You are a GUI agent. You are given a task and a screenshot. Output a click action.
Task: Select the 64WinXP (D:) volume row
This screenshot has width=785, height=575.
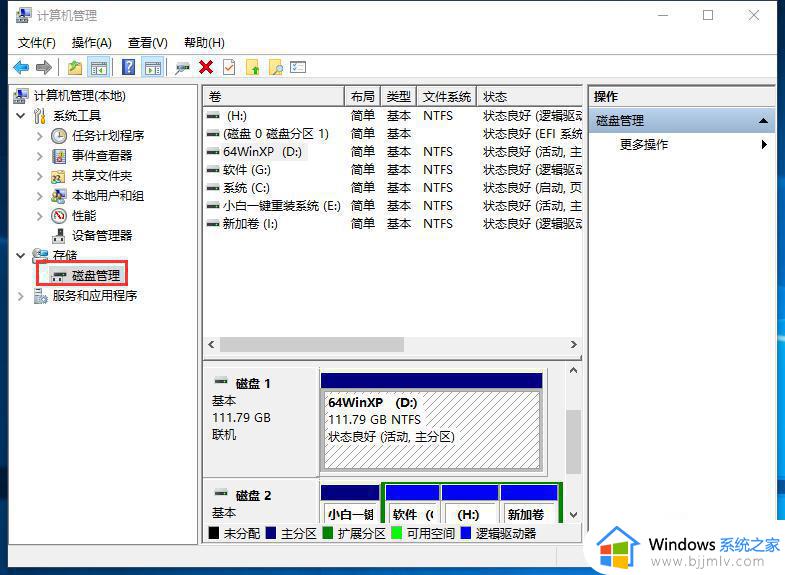coord(393,152)
